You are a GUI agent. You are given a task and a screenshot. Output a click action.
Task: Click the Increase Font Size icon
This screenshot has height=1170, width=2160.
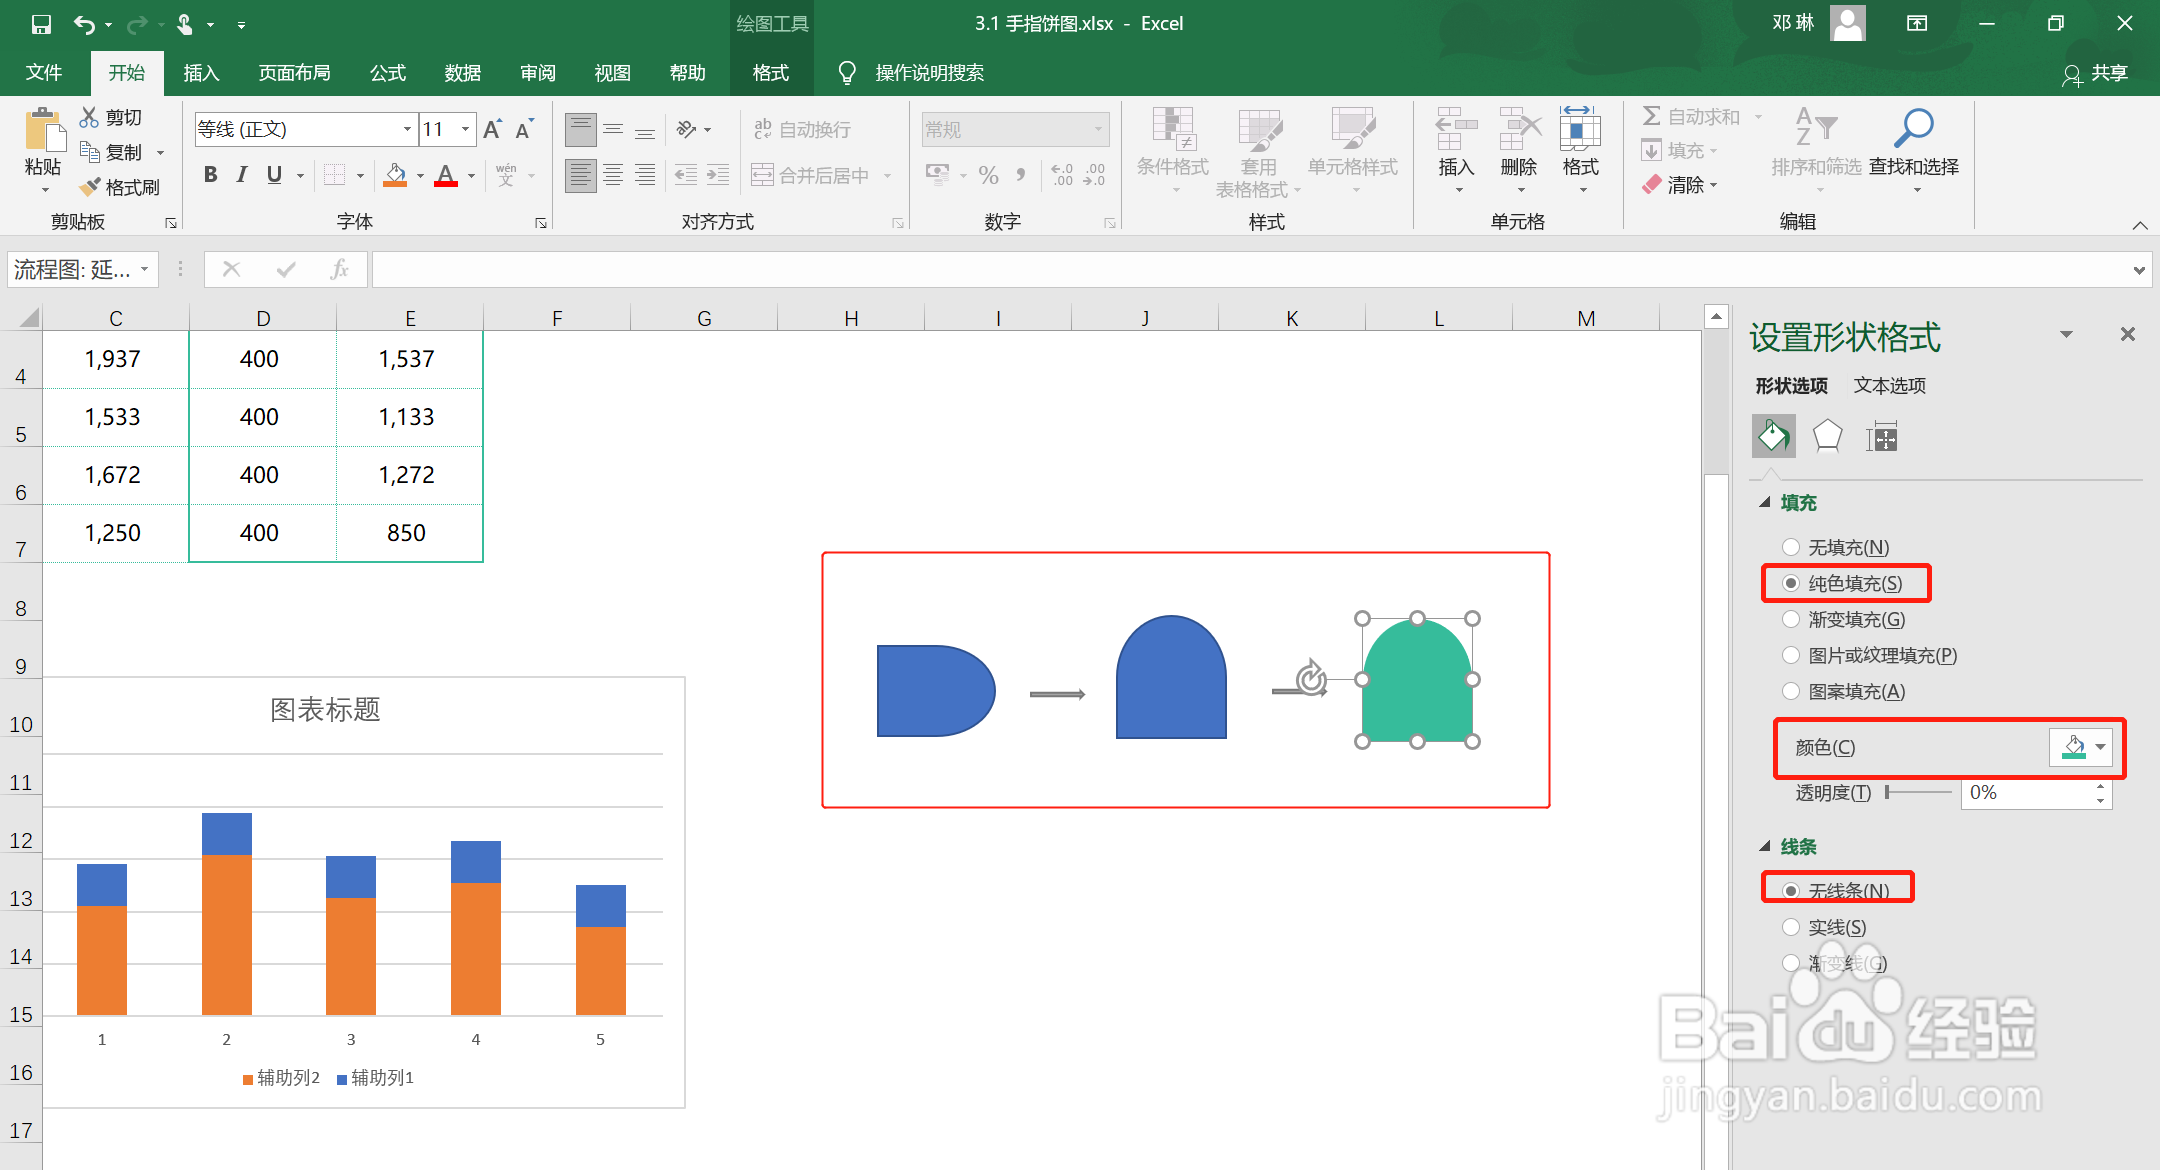coord(492,129)
